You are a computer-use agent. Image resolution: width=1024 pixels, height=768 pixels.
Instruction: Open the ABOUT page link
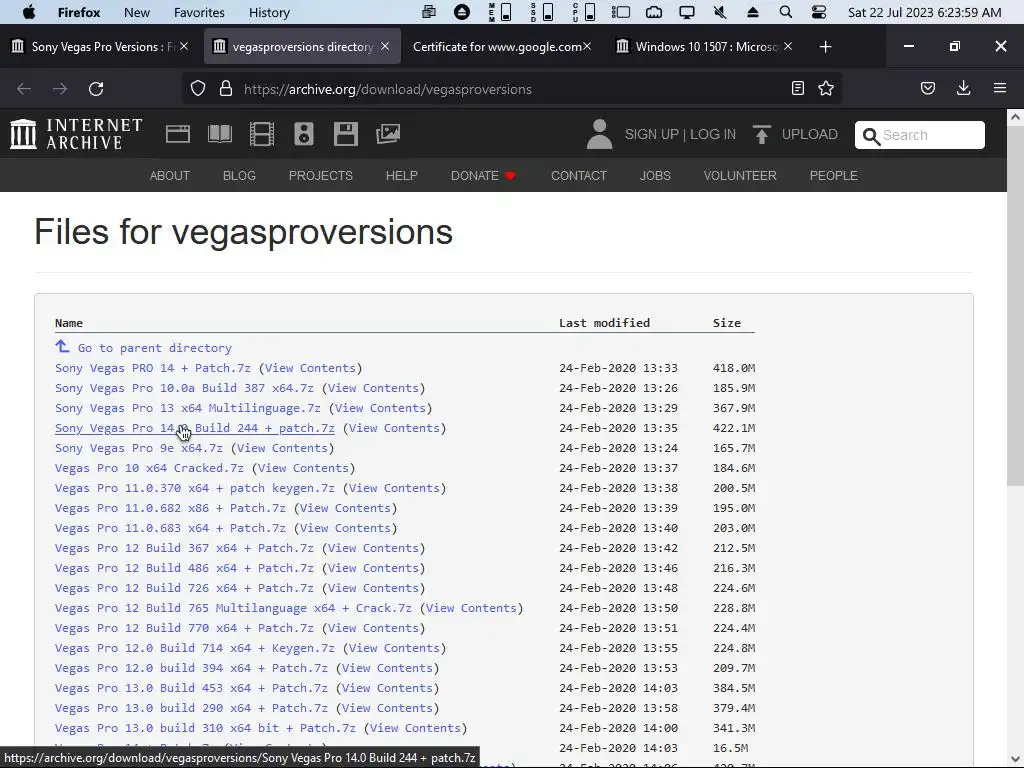tap(170, 176)
